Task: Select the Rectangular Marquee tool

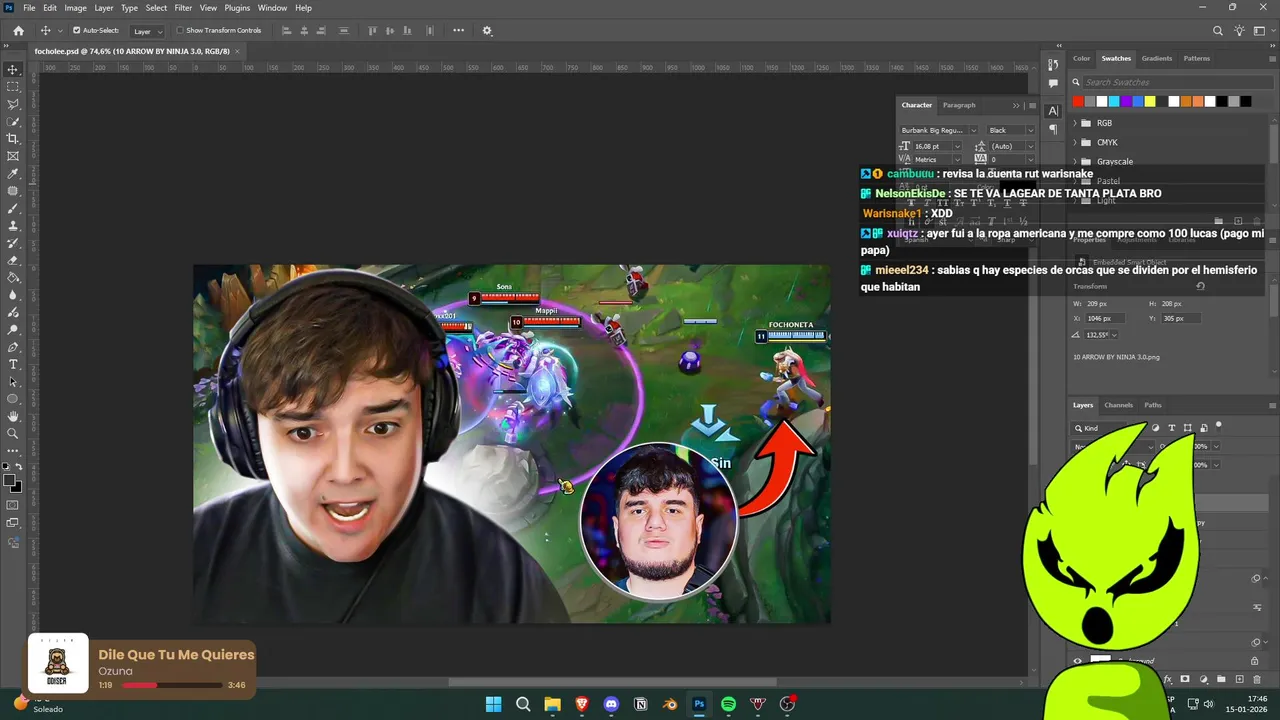Action: (x=13, y=87)
